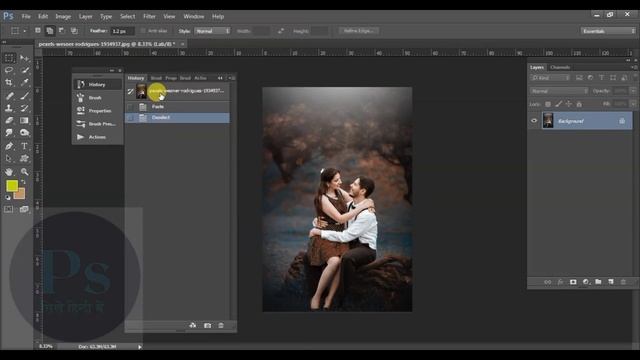Choose Intersect with selection mode
This screenshot has height=360, width=640.
(x=74, y=31)
